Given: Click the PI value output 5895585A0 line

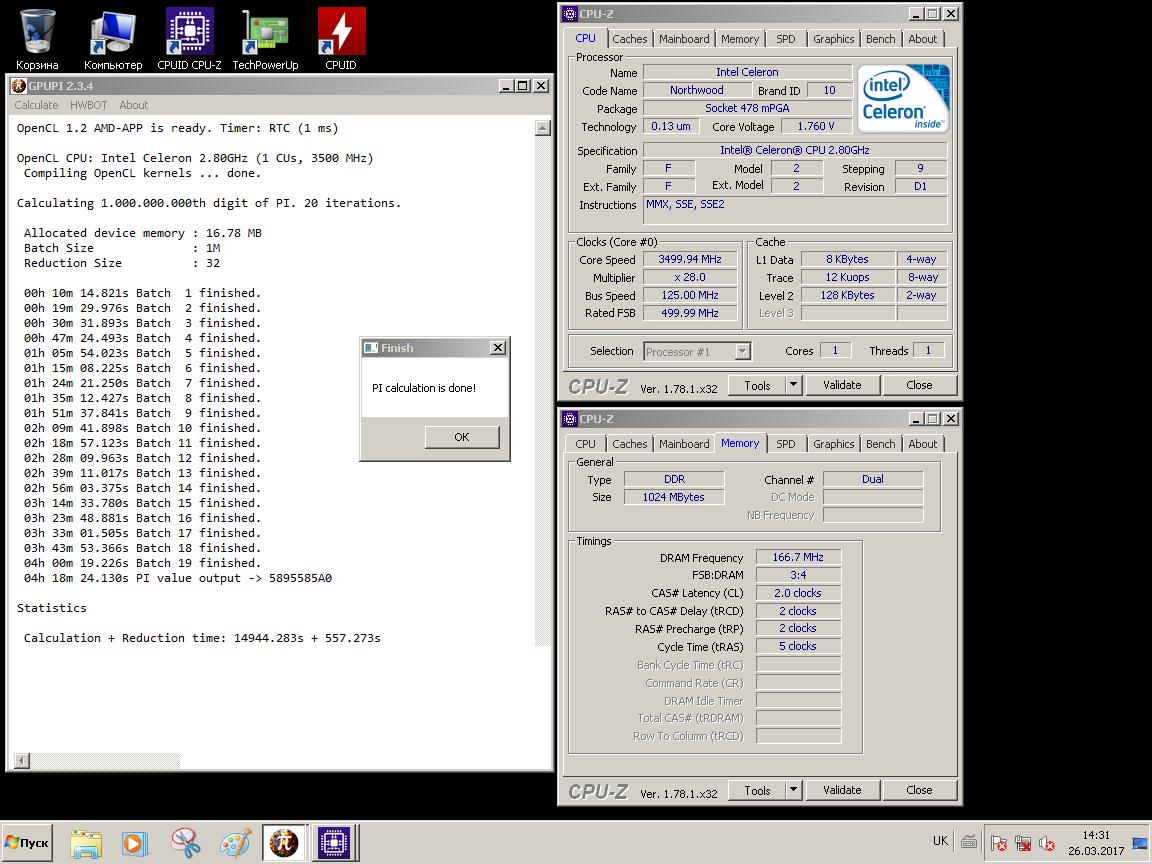Looking at the screenshot, I should point(178,578).
